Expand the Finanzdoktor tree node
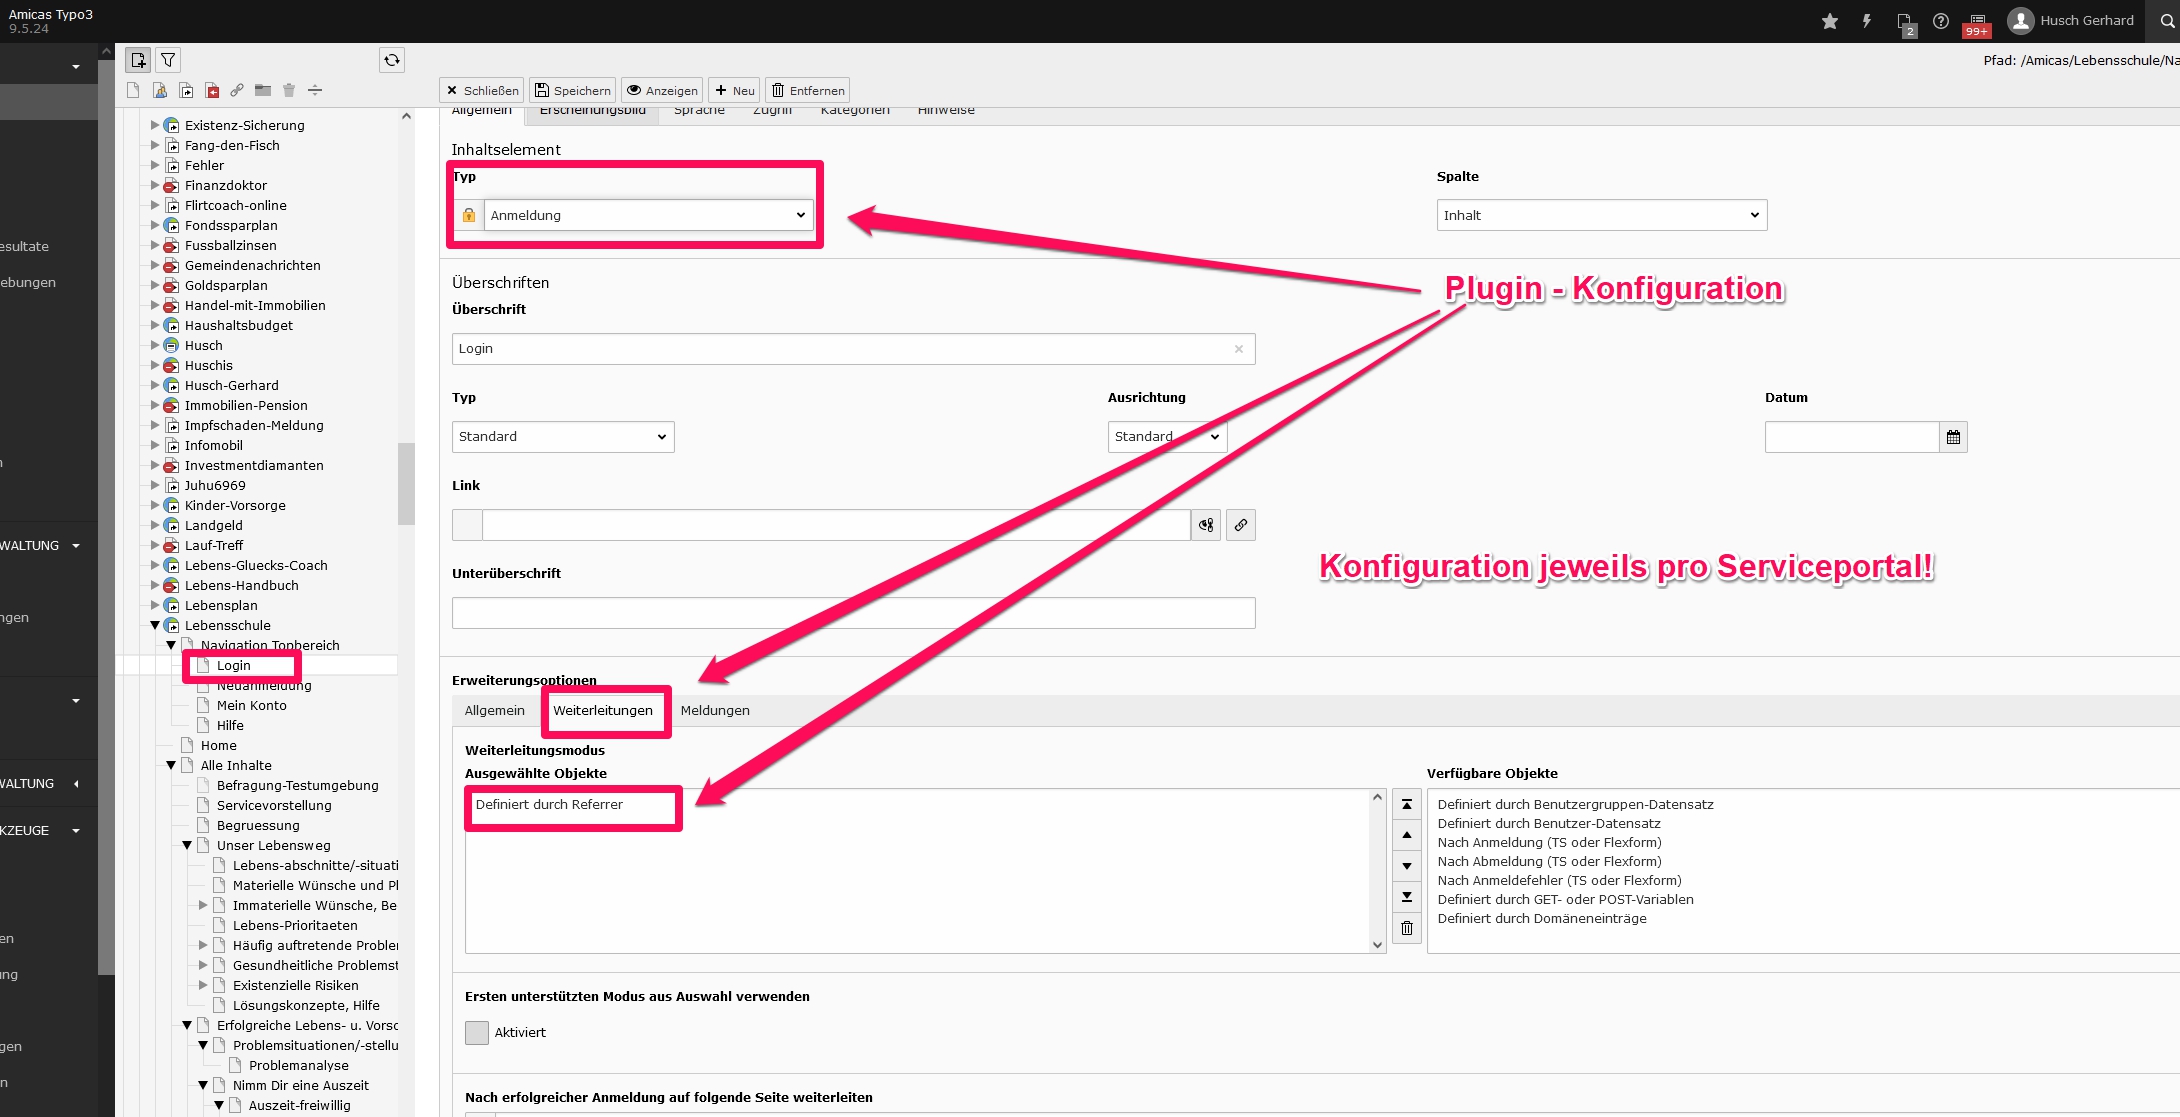The height and width of the screenshot is (1117, 2180). pos(155,185)
